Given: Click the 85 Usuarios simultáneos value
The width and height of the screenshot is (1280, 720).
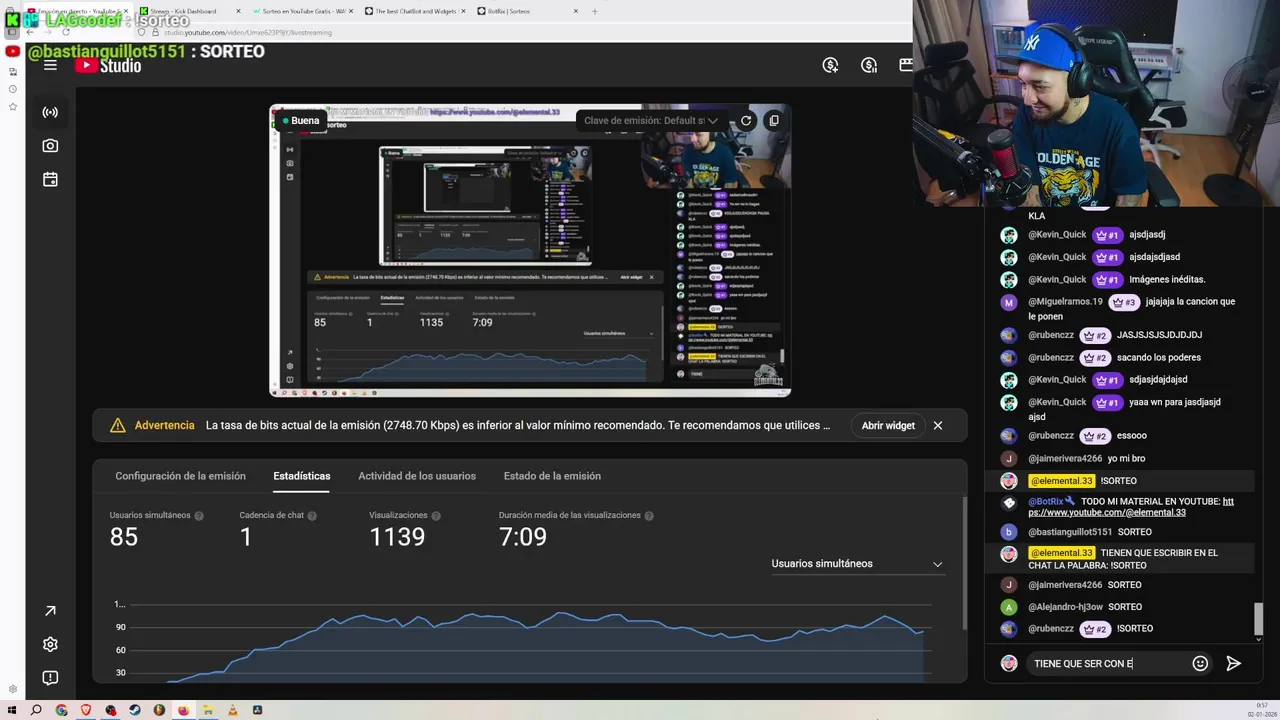Looking at the screenshot, I should click(124, 537).
